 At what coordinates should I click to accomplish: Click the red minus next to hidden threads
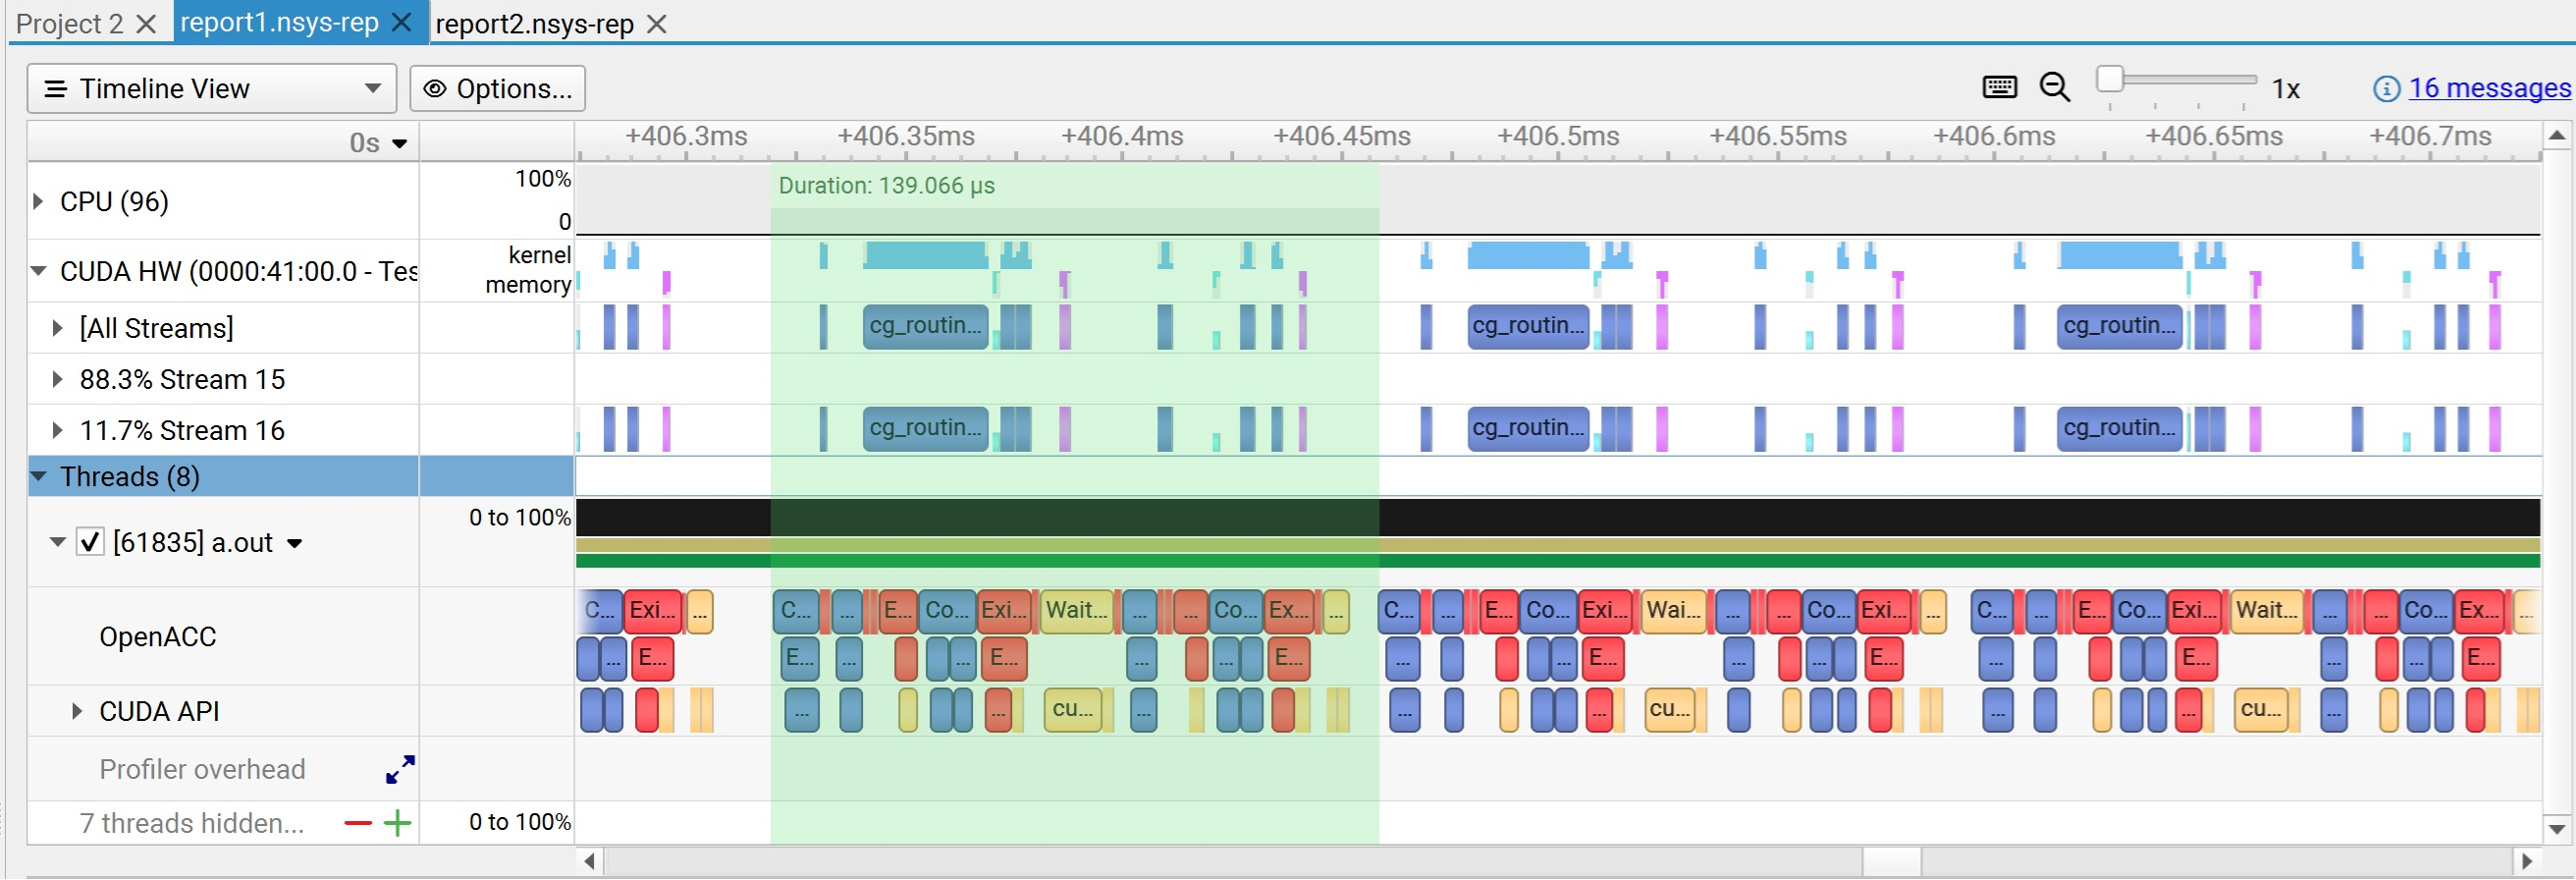[x=357, y=823]
